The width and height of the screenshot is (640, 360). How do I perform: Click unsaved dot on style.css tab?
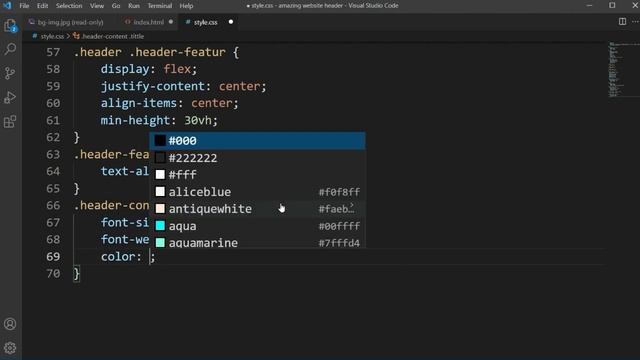[x=231, y=22]
